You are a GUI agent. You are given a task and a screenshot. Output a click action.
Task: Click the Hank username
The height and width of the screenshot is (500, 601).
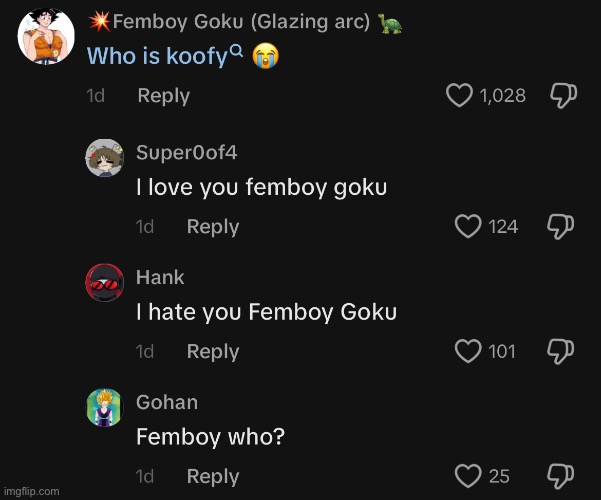pos(160,277)
